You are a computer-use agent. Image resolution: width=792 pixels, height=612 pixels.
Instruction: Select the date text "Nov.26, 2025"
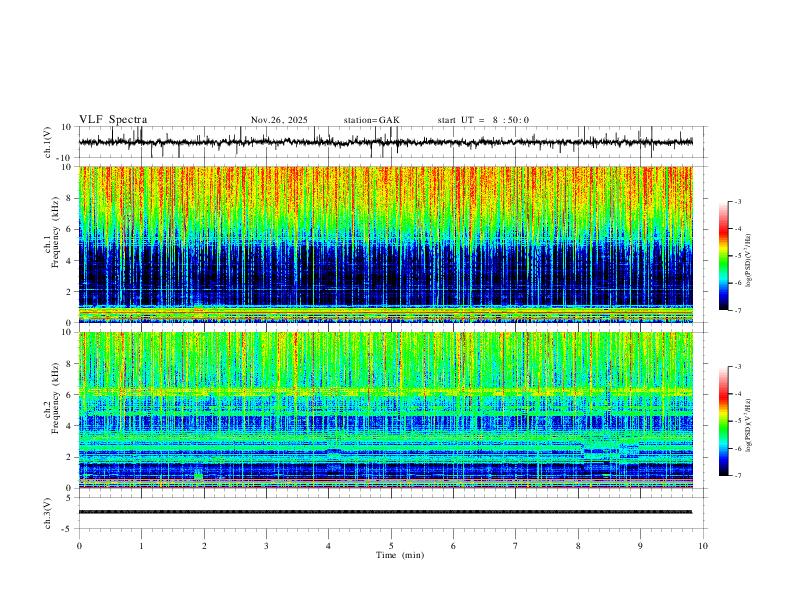pyautogui.click(x=279, y=120)
